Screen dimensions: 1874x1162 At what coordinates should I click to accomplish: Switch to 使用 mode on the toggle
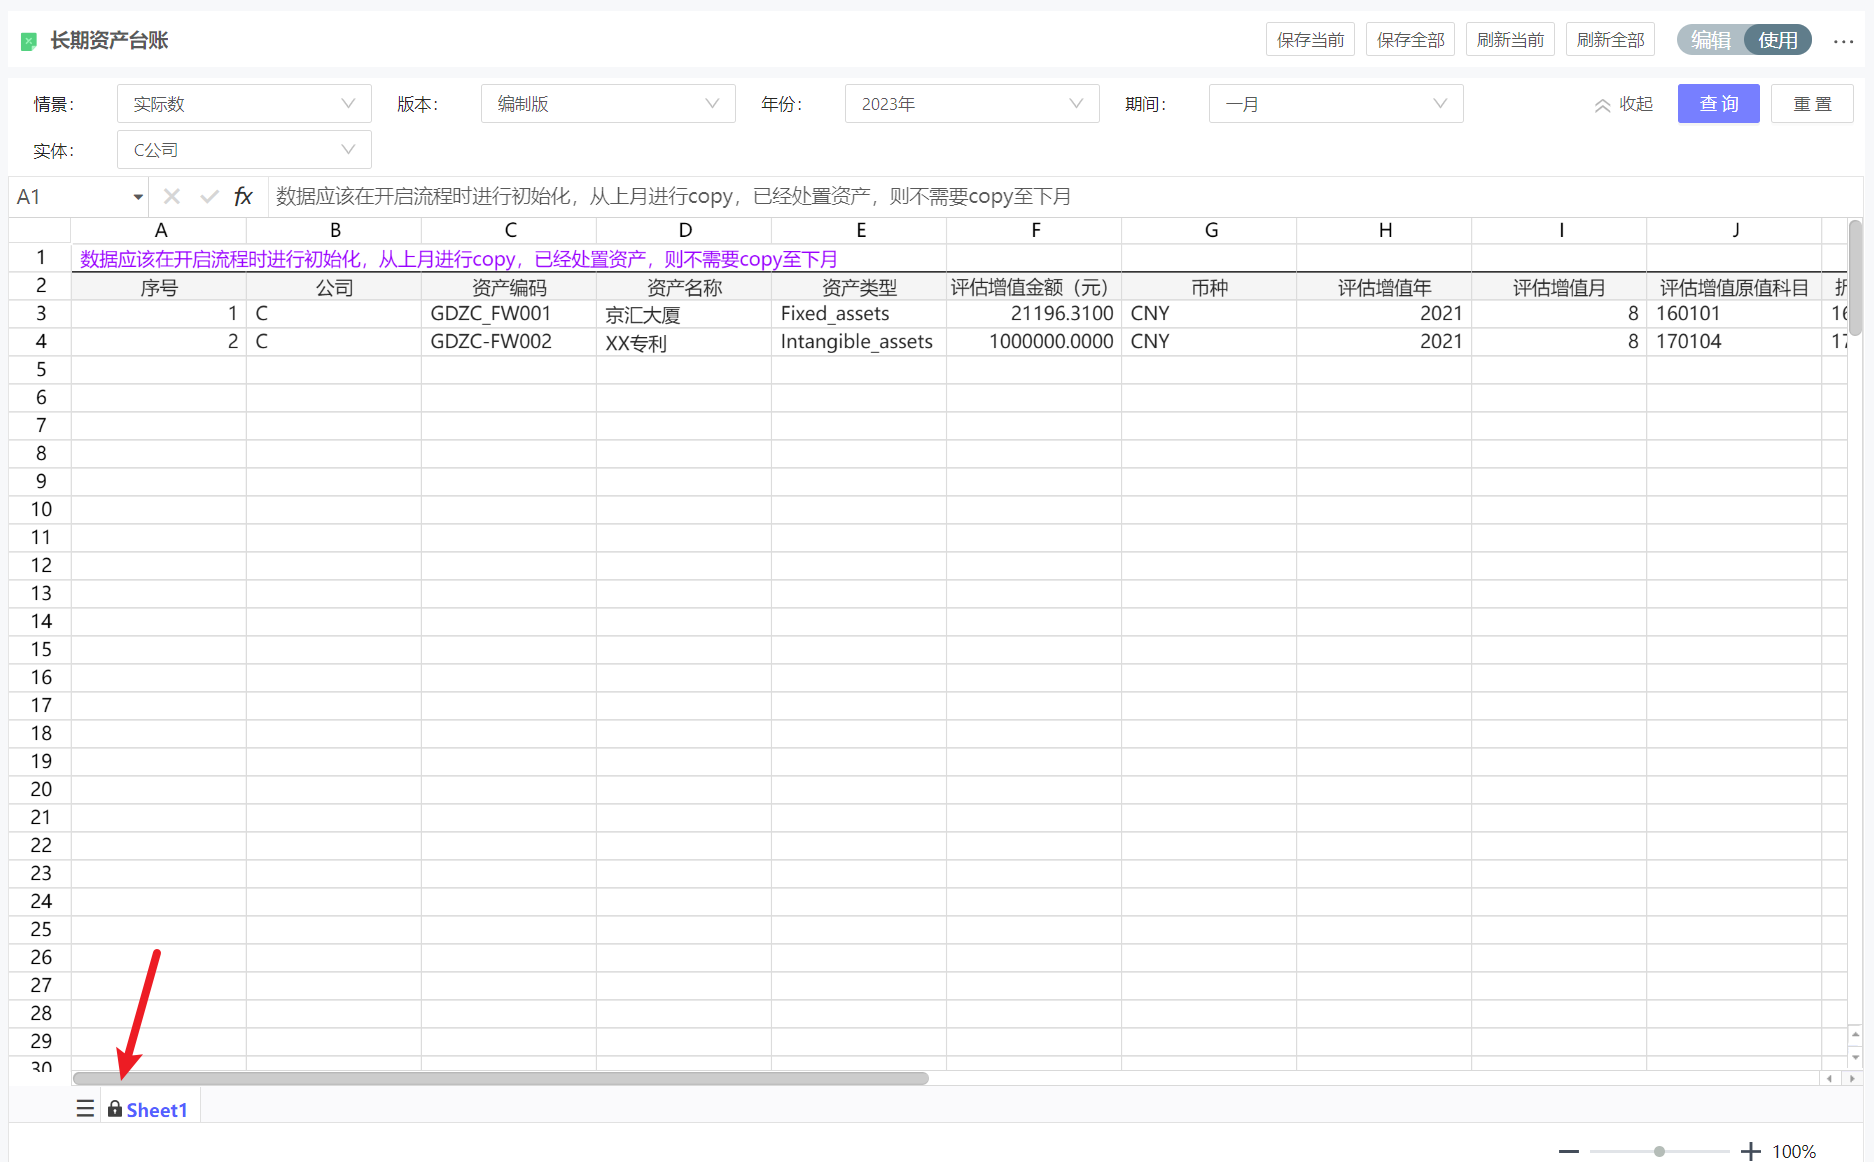(1777, 40)
